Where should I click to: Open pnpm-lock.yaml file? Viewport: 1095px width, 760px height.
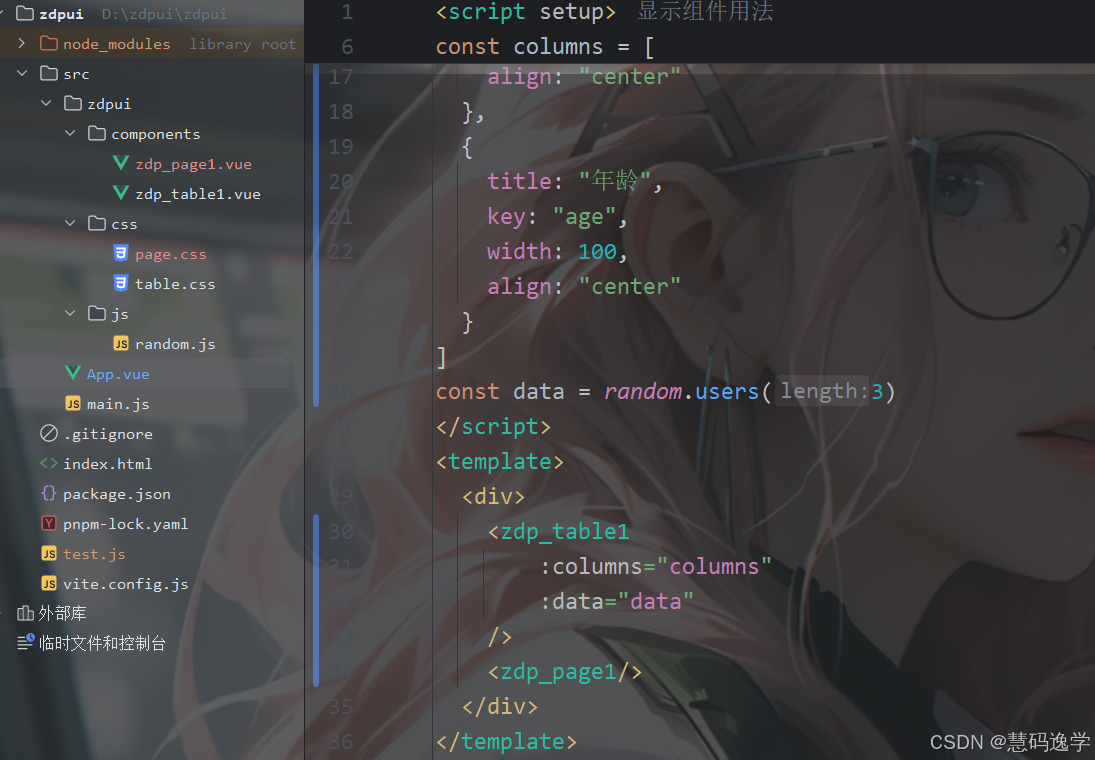126,524
